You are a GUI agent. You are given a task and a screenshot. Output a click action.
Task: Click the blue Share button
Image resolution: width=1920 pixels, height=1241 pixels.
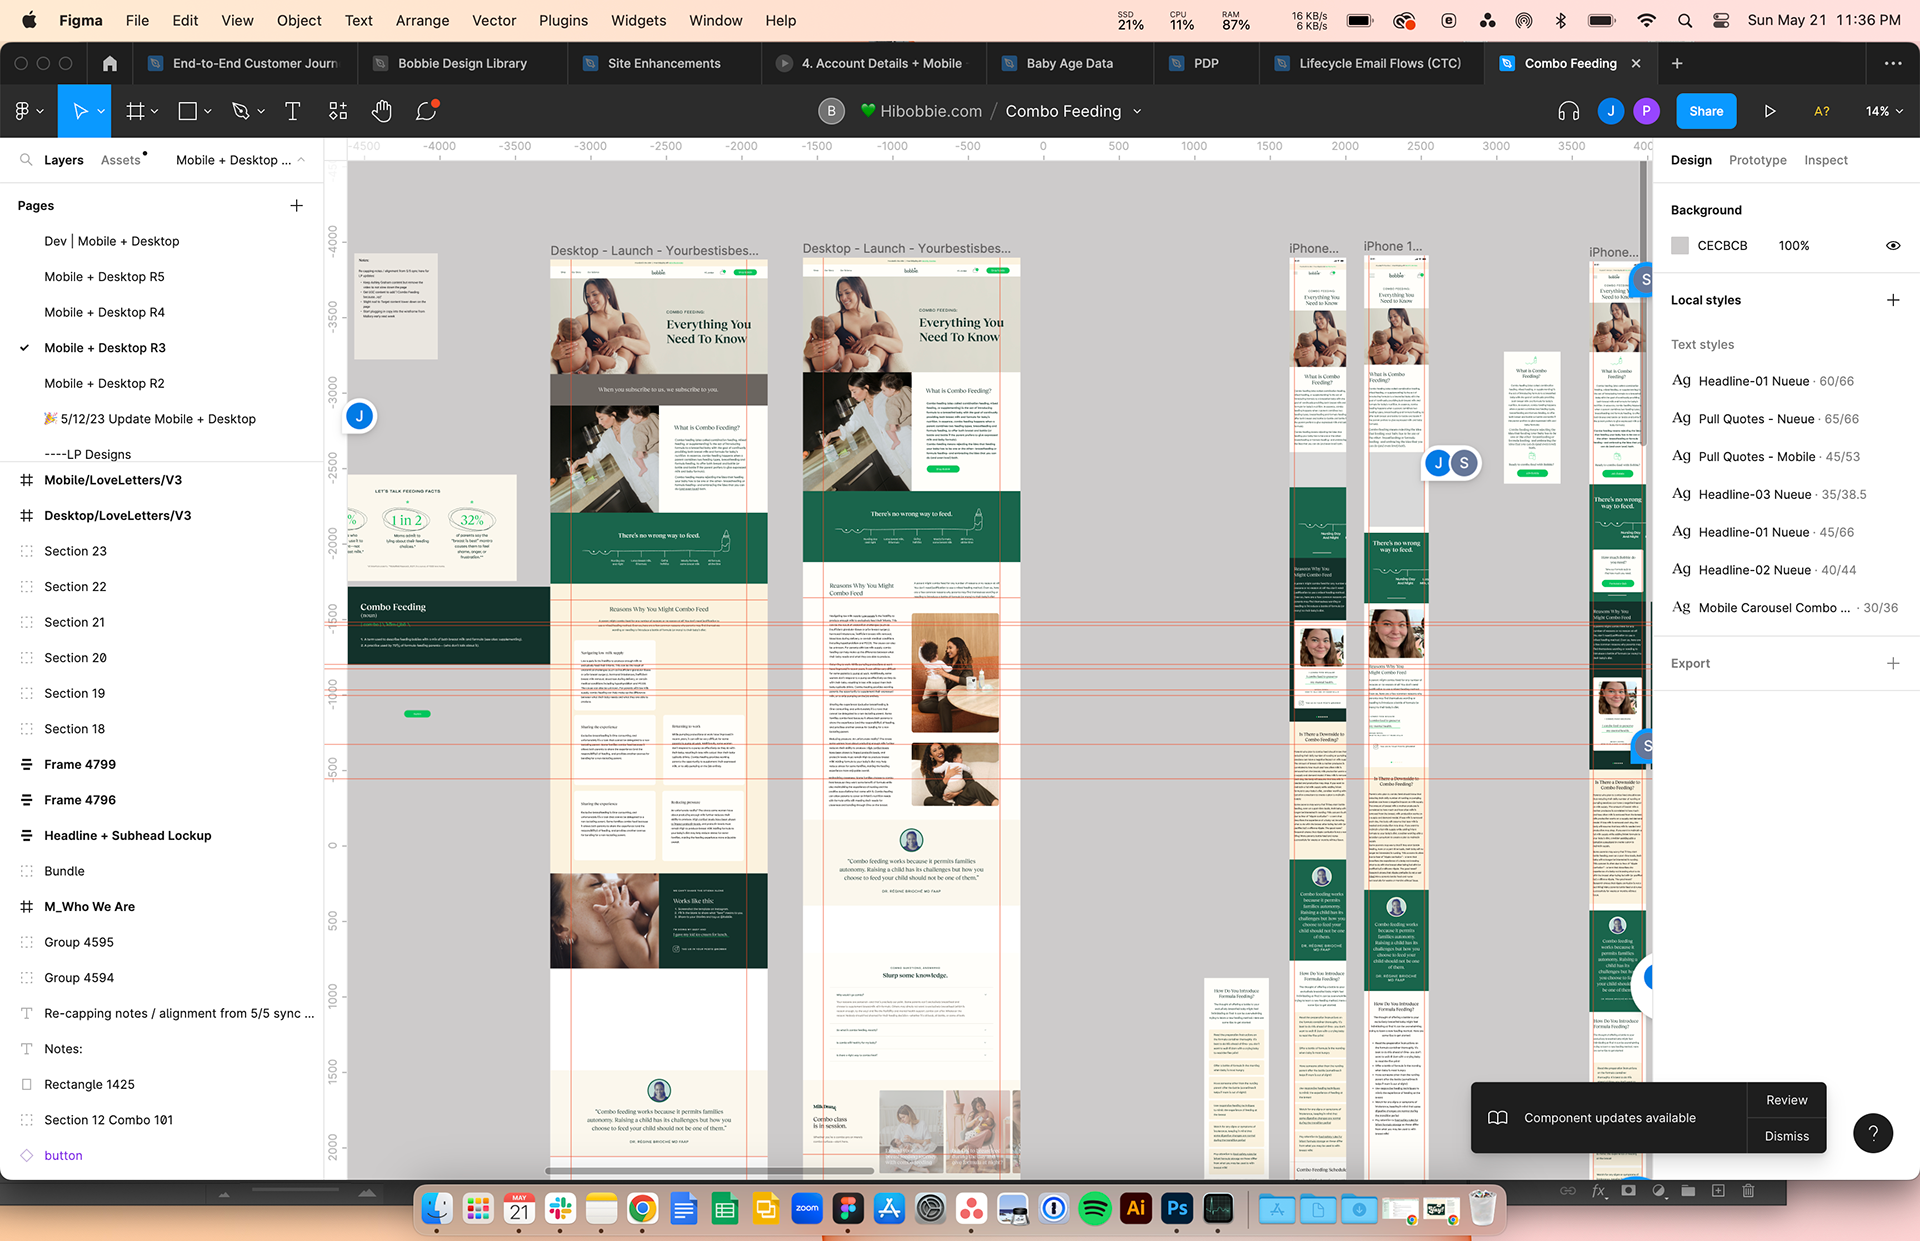point(1705,111)
